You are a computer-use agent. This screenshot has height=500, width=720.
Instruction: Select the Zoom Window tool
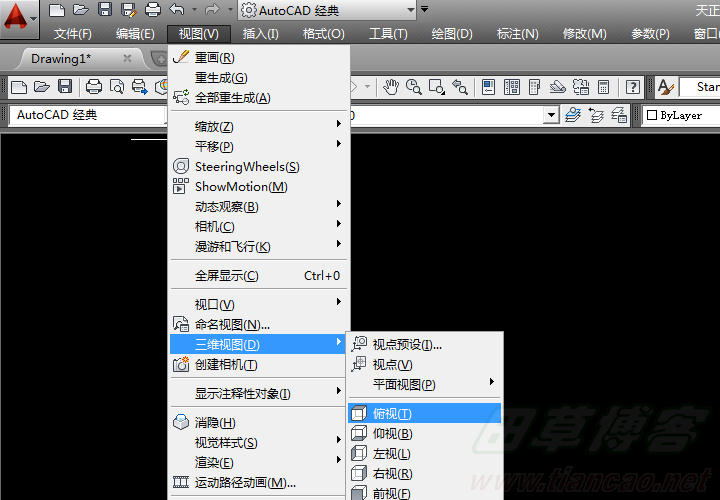[x=436, y=87]
